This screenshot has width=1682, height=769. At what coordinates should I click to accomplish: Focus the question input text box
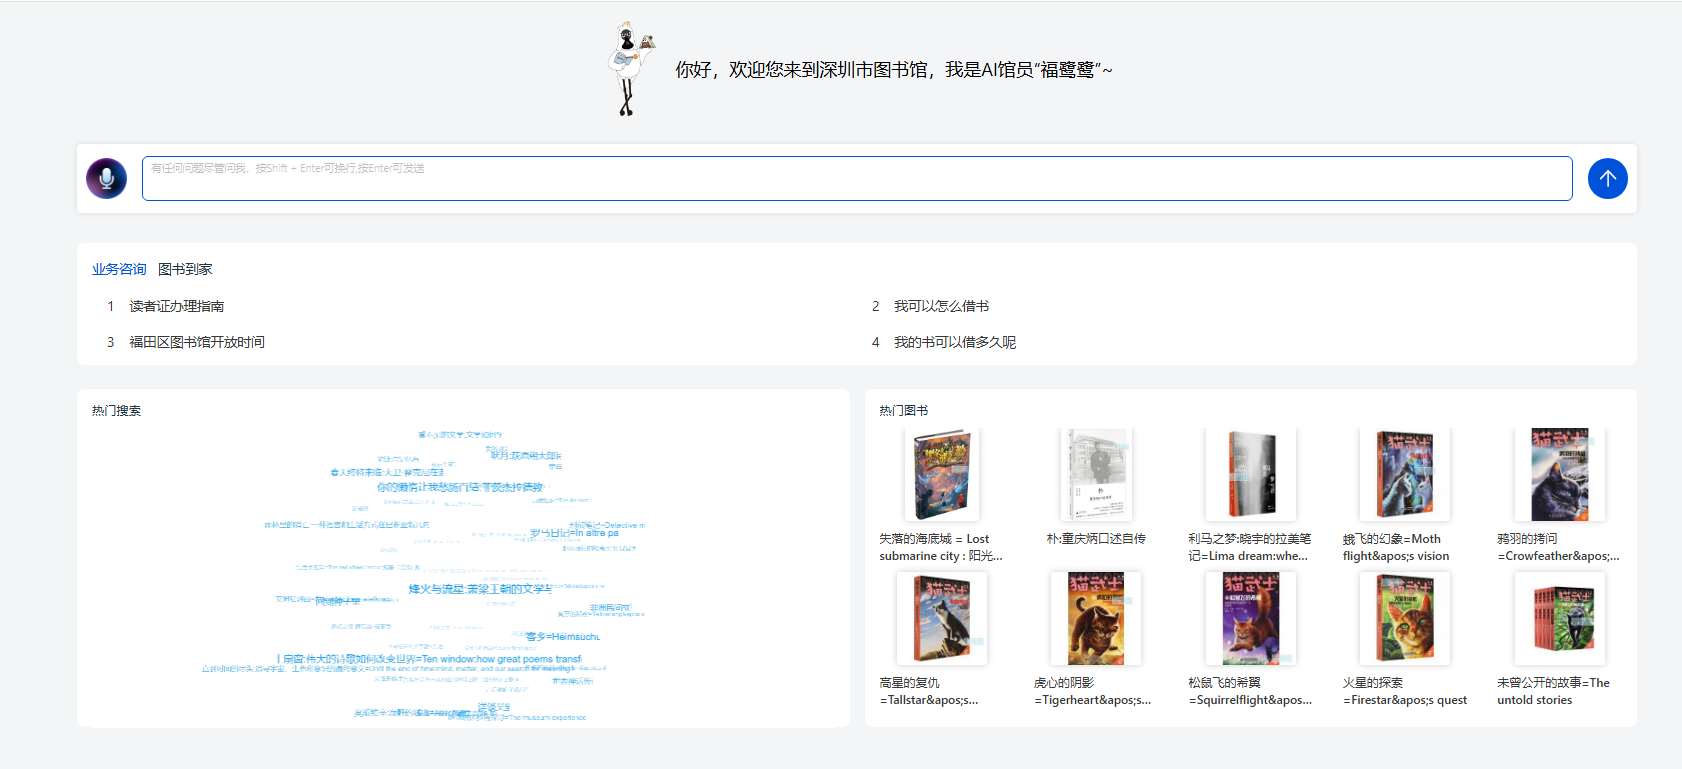click(857, 178)
